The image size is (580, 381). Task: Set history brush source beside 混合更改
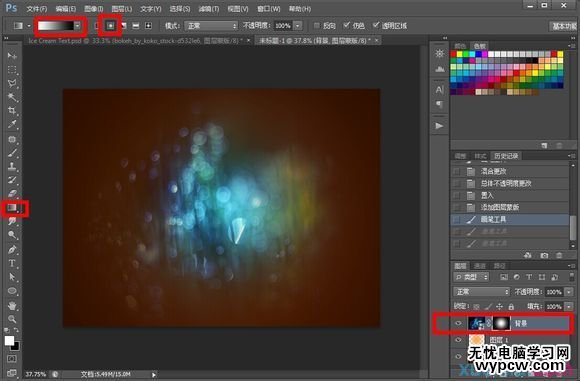457,171
